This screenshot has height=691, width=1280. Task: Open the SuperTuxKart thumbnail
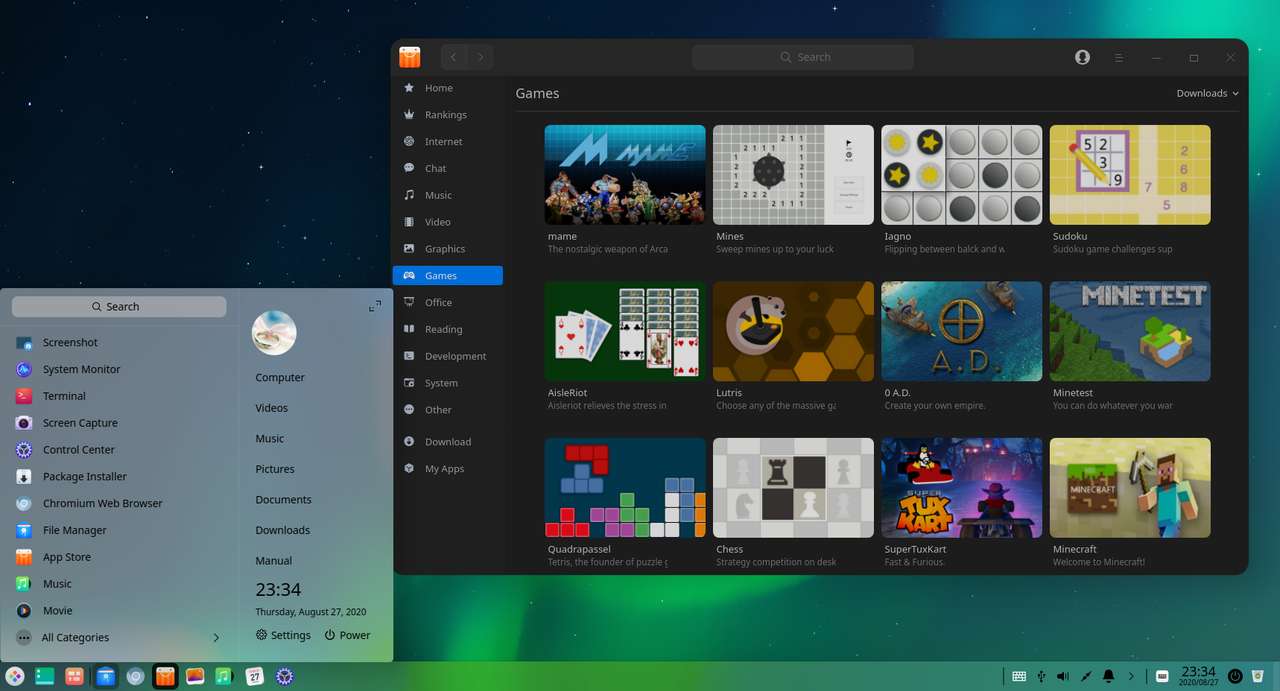click(x=961, y=488)
